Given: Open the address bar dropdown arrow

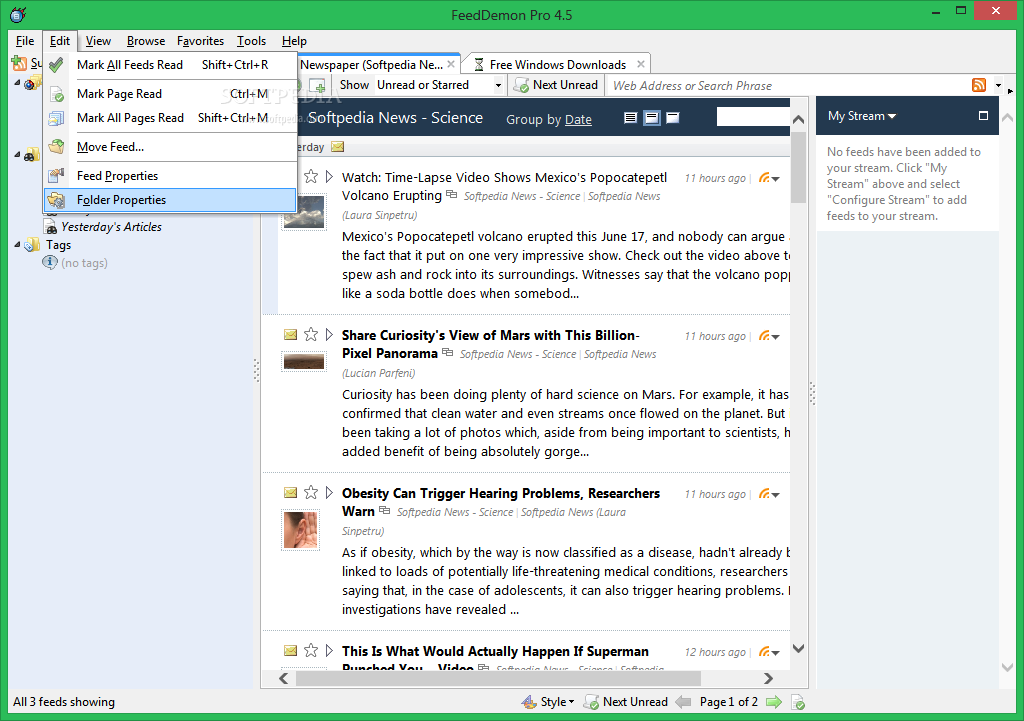Looking at the screenshot, I should coord(998,86).
